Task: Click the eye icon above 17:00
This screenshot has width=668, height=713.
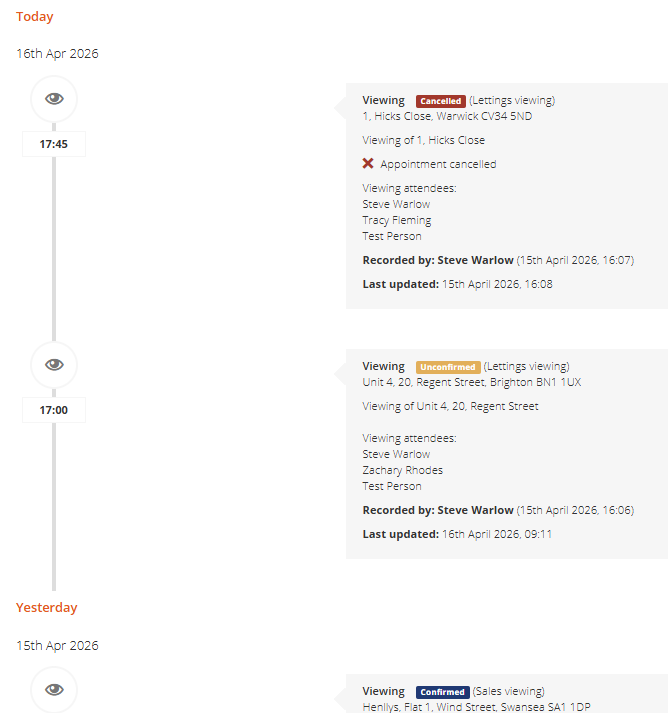Action: [x=54, y=364]
